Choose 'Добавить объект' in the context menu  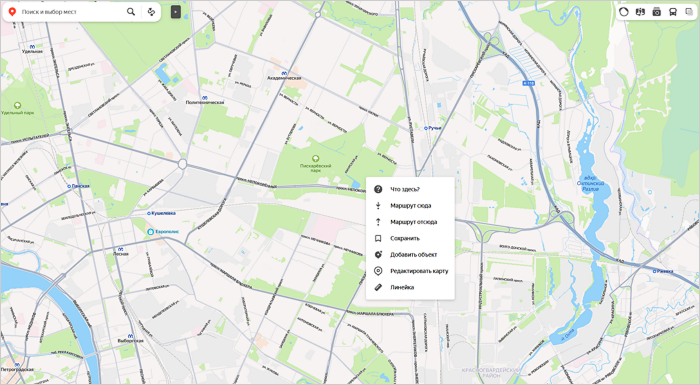click(x=410, y=255)
